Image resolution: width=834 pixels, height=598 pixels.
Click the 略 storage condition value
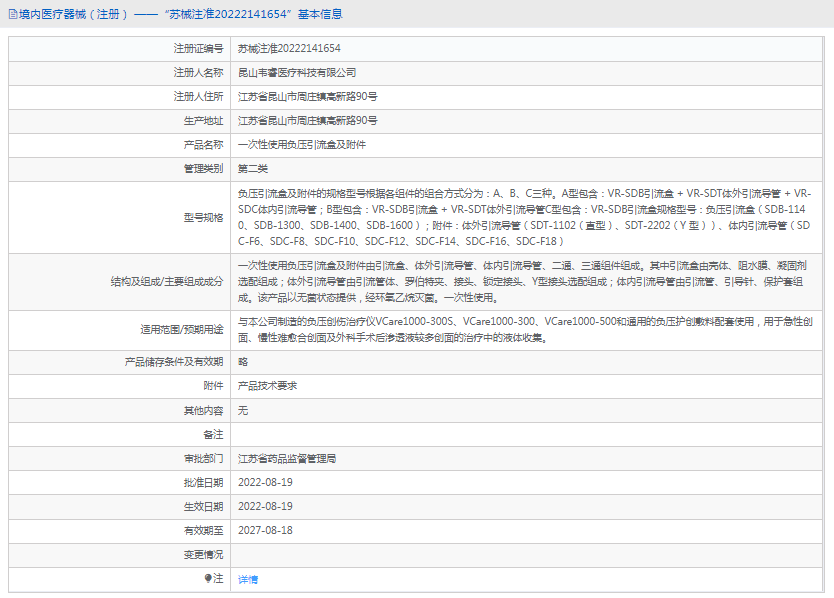pyautogui.click(x=243, y=362)
